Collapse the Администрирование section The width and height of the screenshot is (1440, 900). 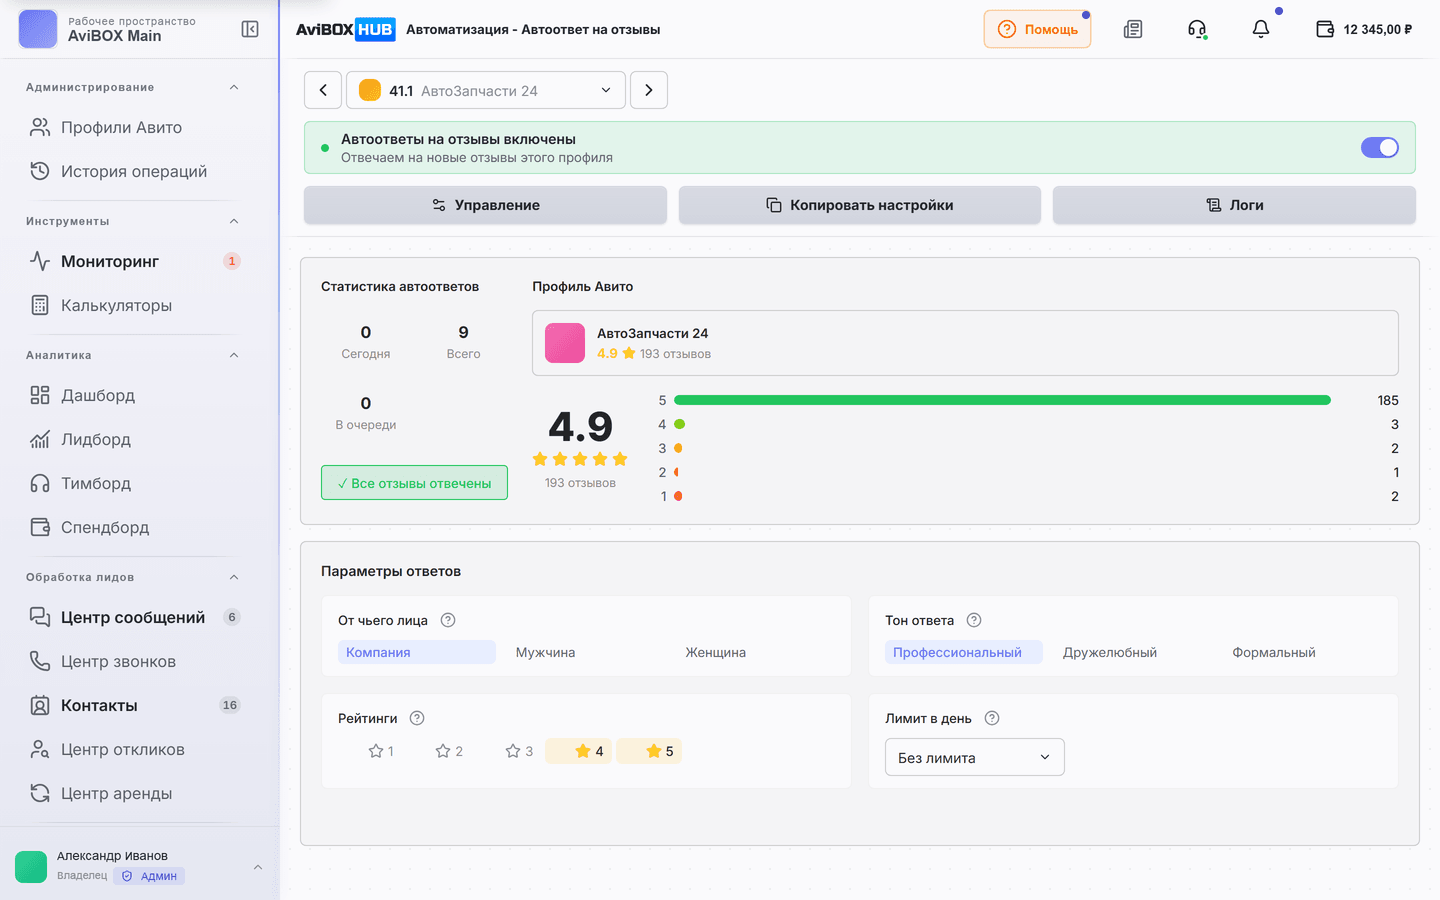point(234,87)
